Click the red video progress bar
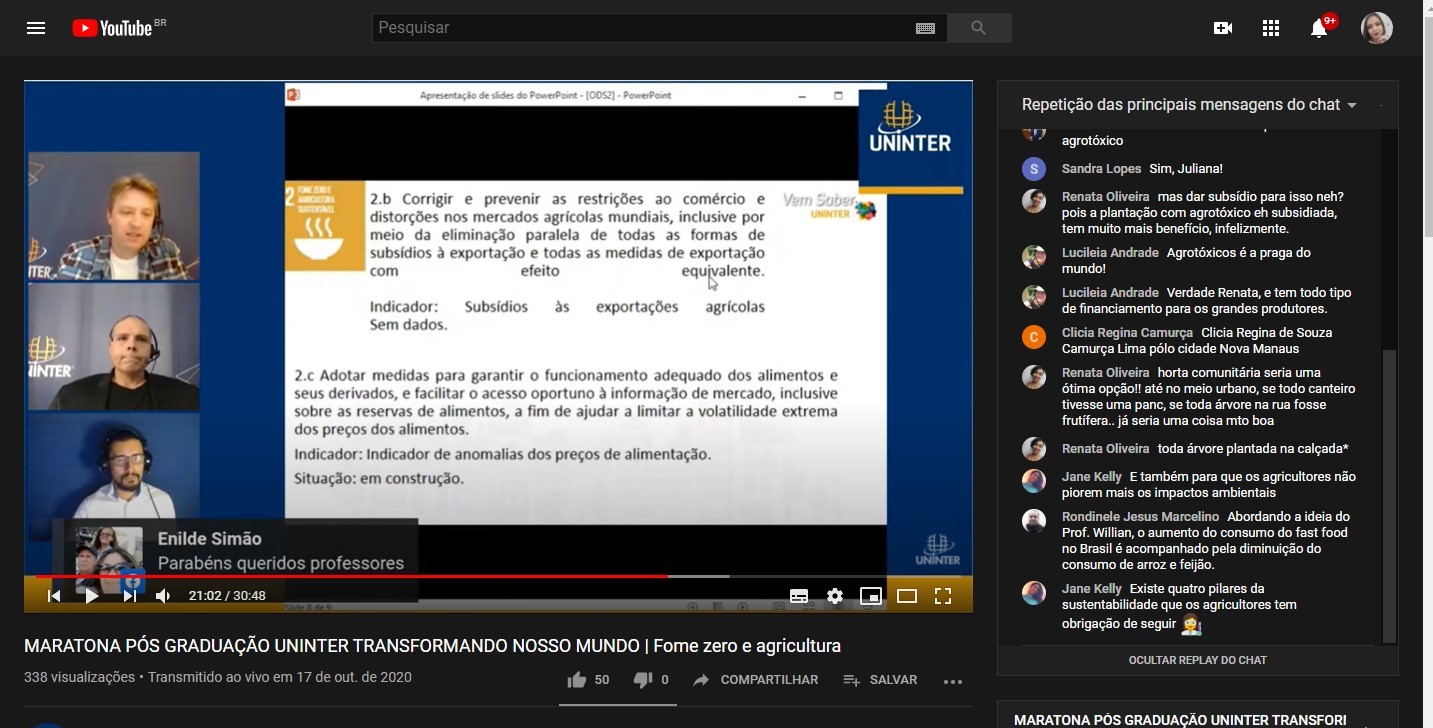 tap(400, 576)
